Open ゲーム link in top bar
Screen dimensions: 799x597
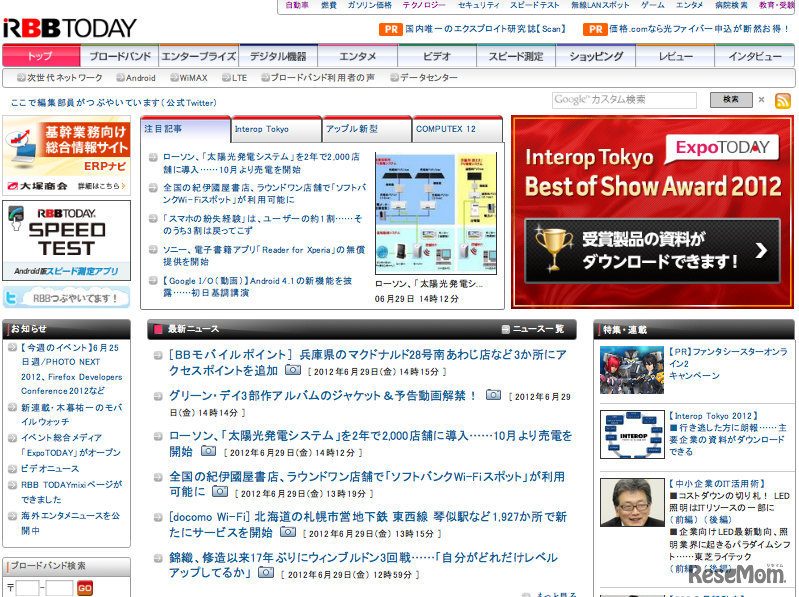pyautogui.click(x=653, y=5)
